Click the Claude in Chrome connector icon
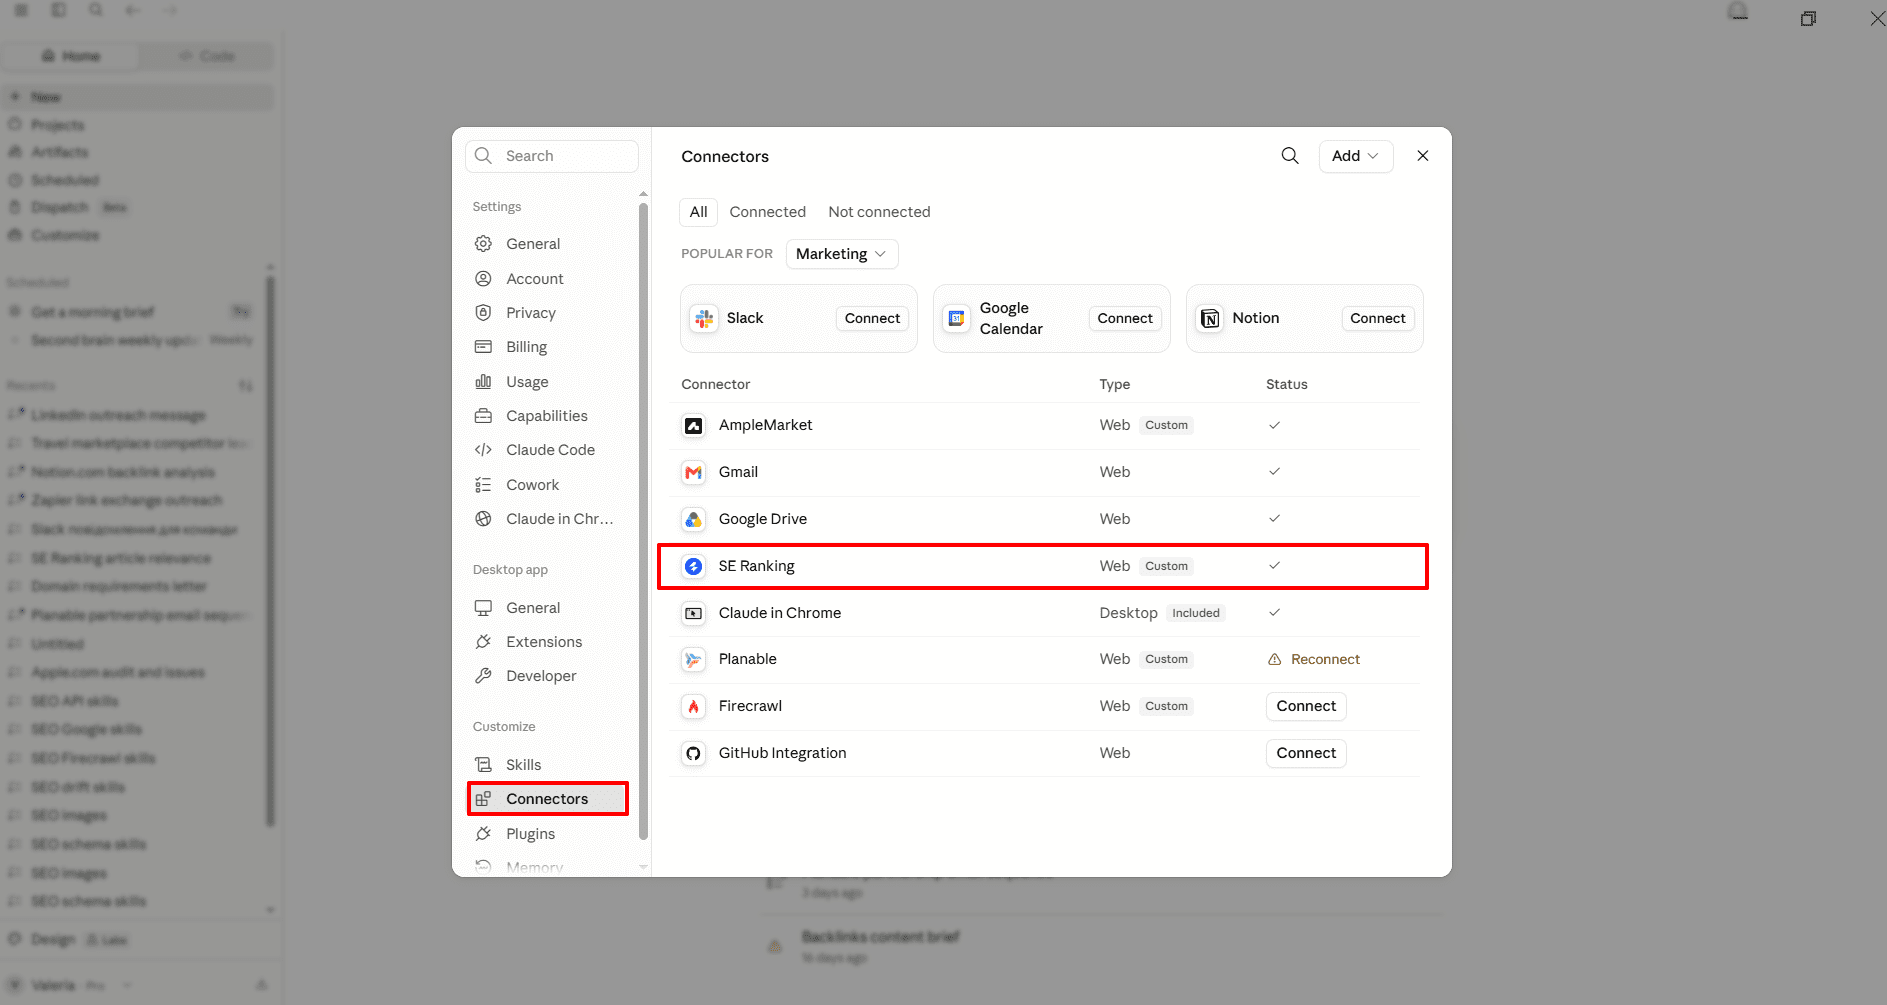 point(693,613)
